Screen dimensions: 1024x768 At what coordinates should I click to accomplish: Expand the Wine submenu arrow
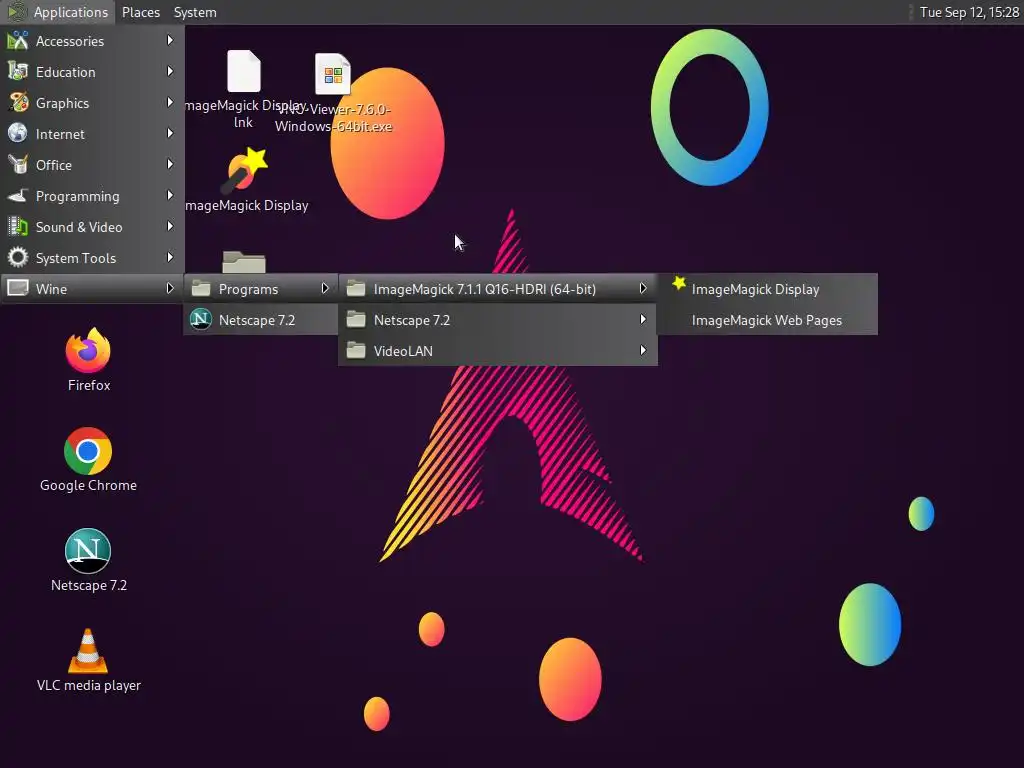[170, 288]
